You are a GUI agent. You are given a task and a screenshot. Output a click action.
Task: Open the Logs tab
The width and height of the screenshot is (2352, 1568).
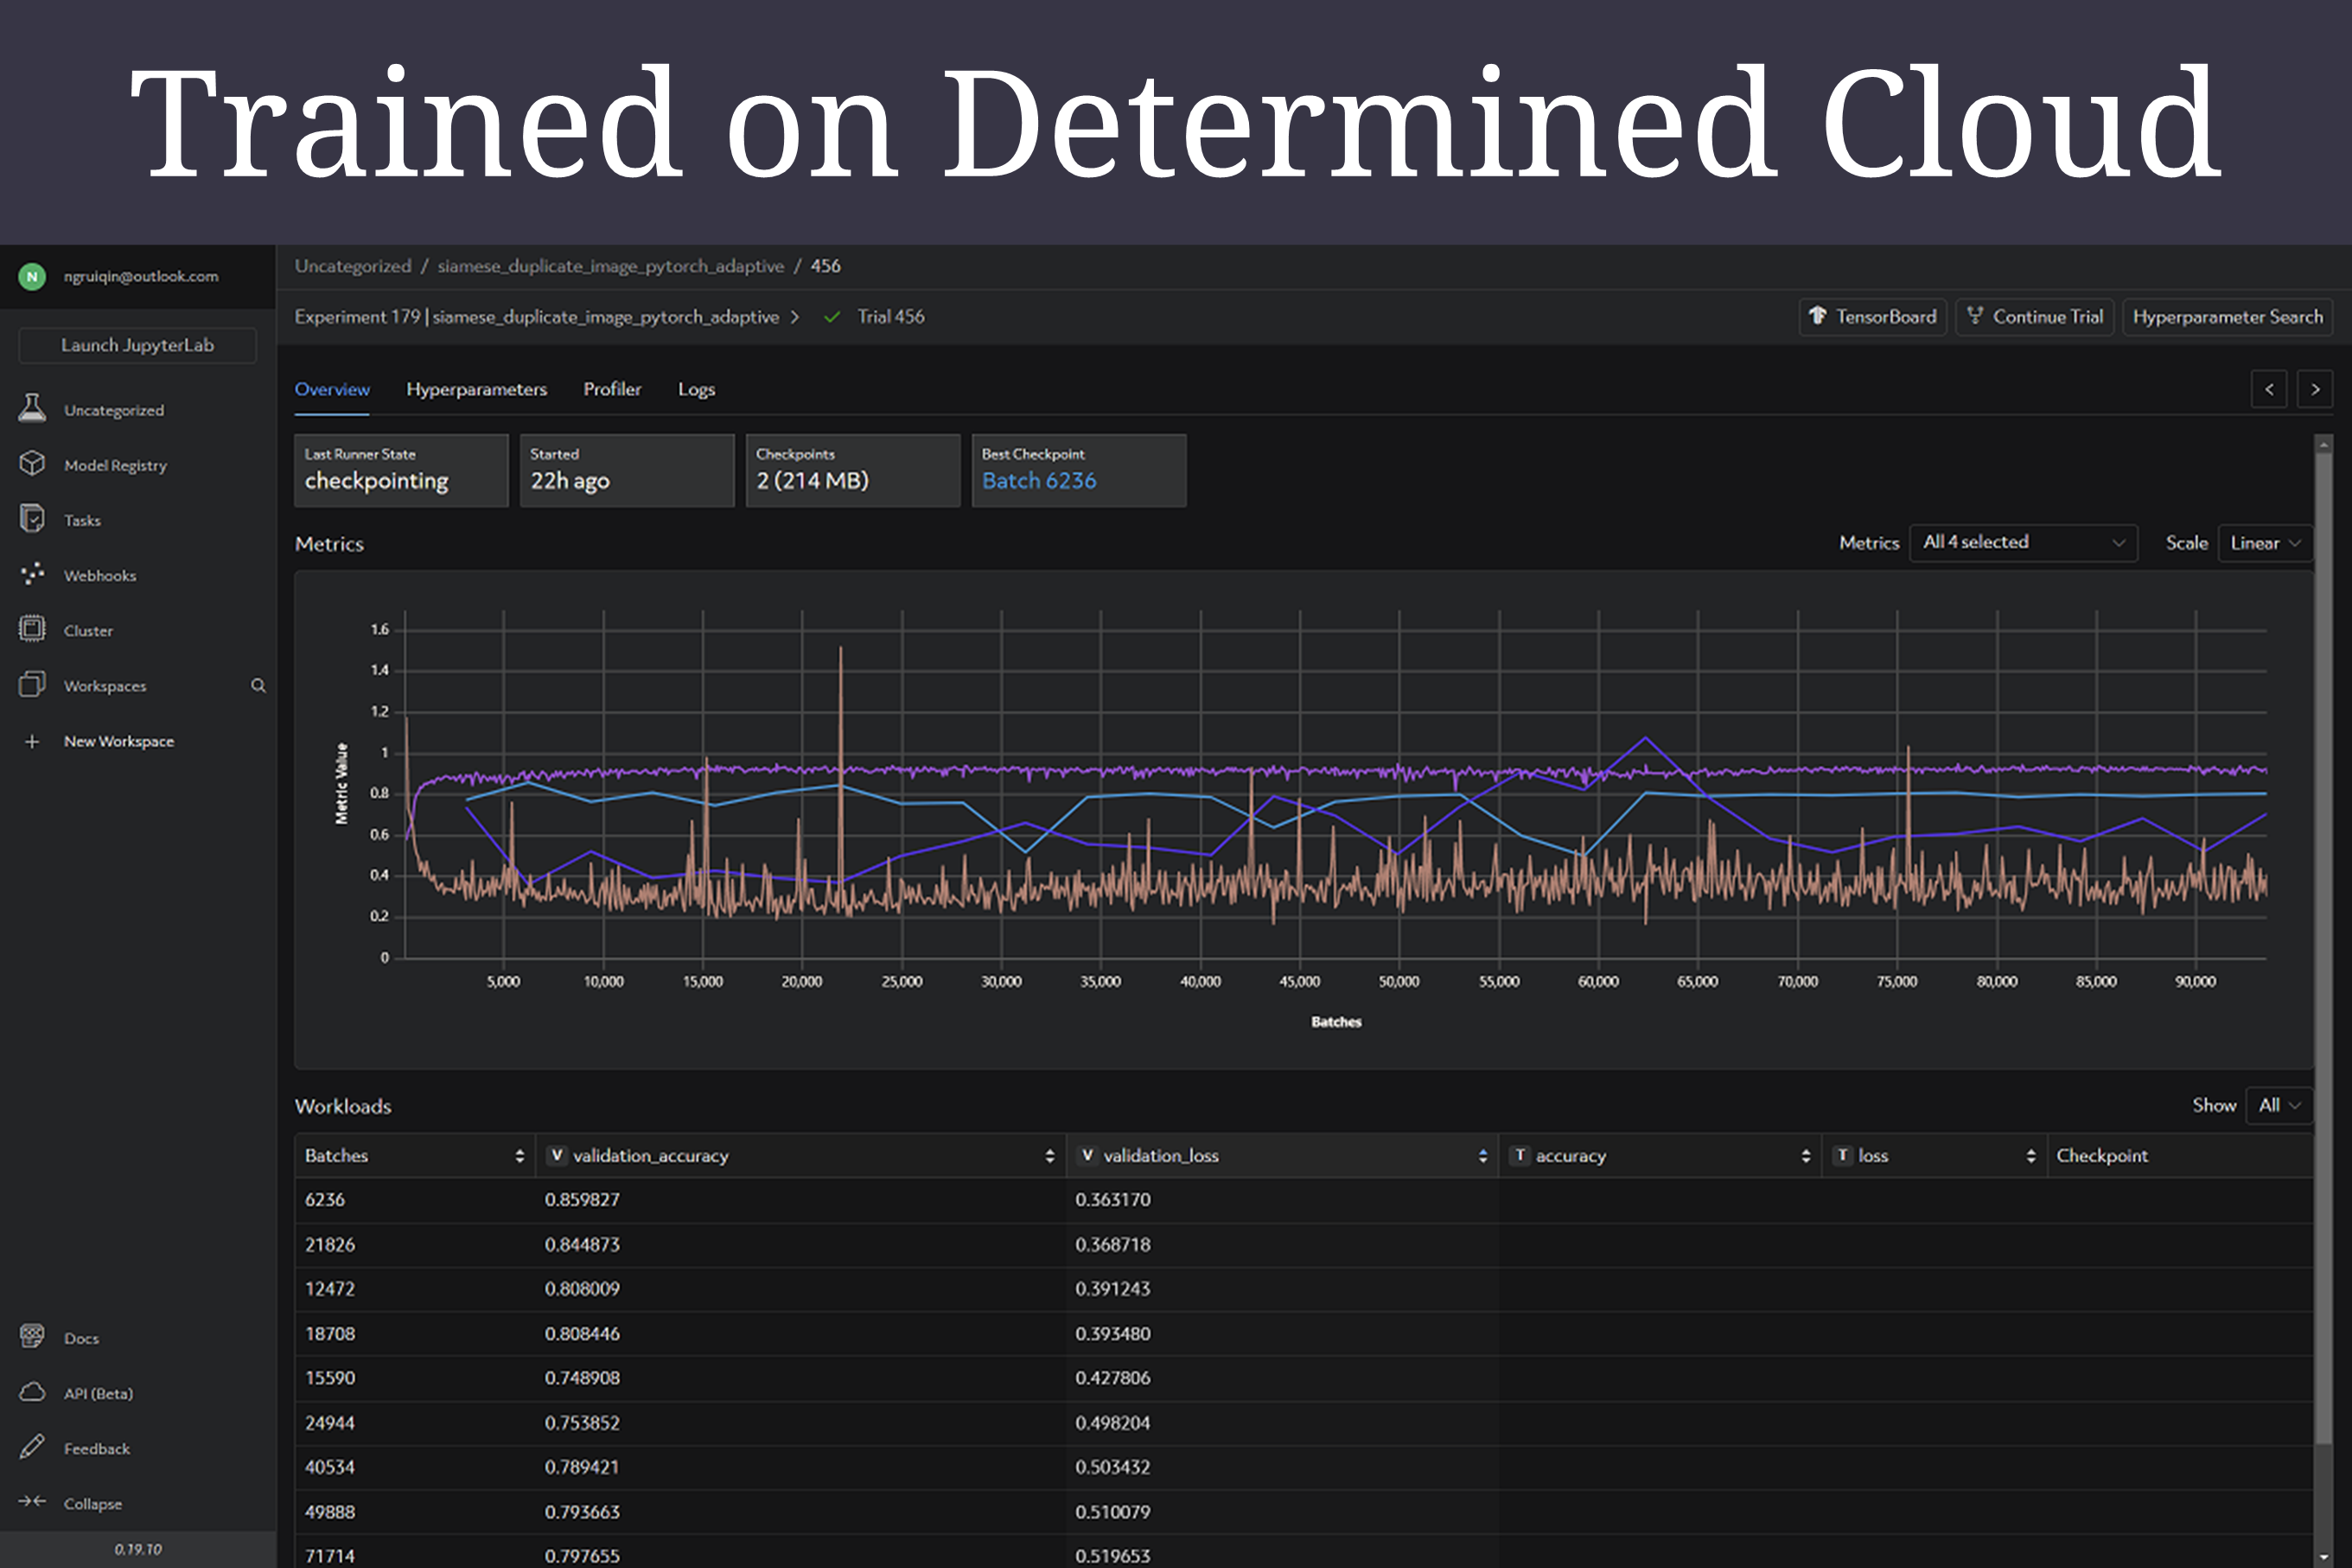coord(696,389)
